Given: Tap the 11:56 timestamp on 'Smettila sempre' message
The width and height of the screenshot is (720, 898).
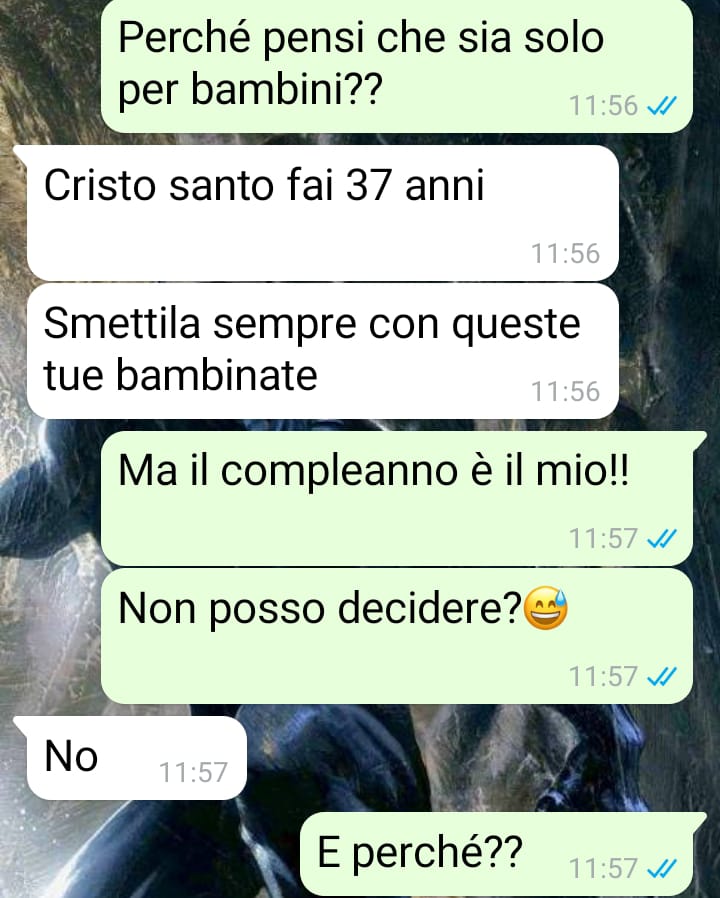Looking at the screenshot, I should (x=565, y=392).
